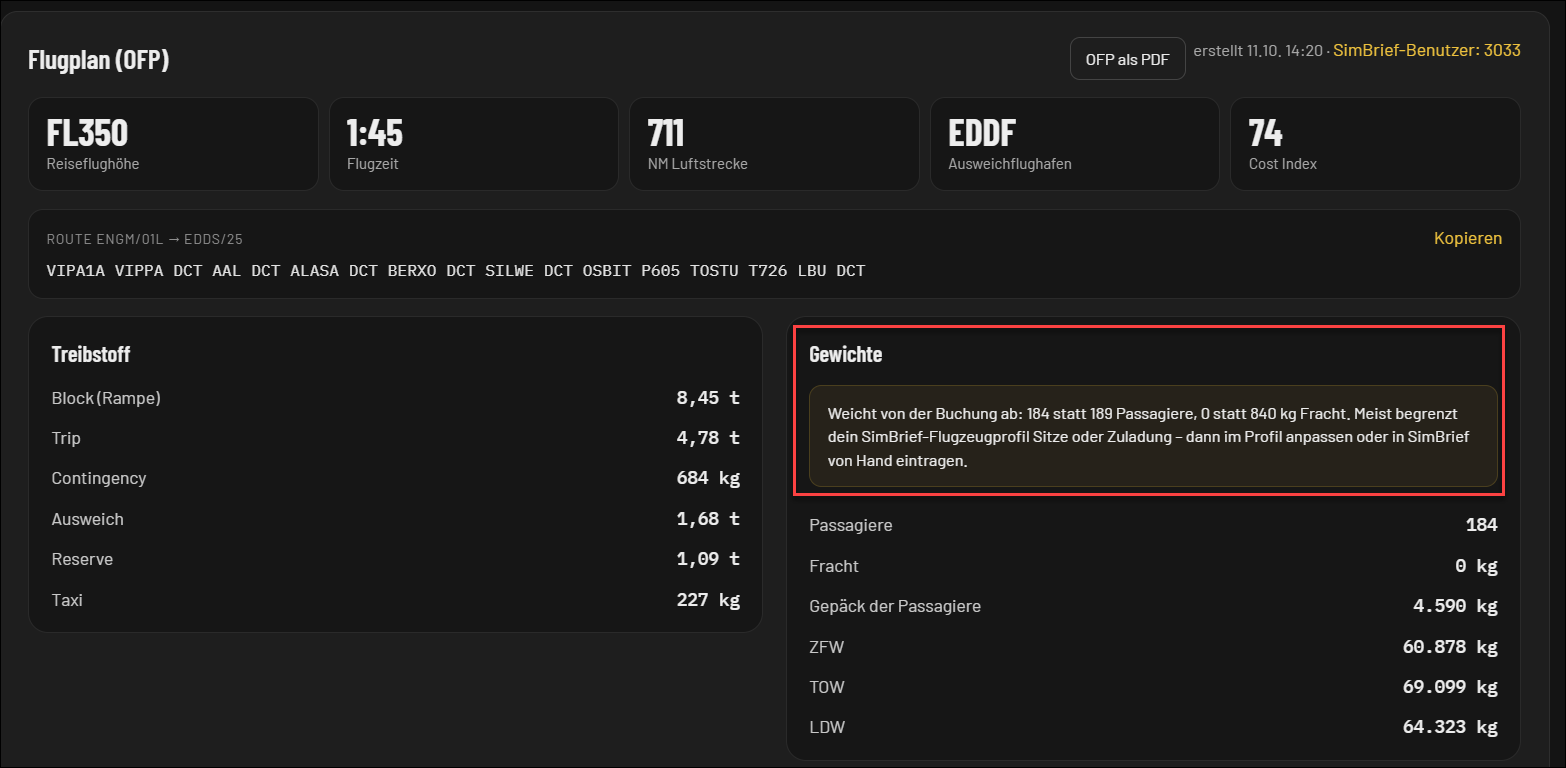Click the "Weicht von der Buchung ab" warning message
1566x768 pixels.
[x=1153, y=437]
